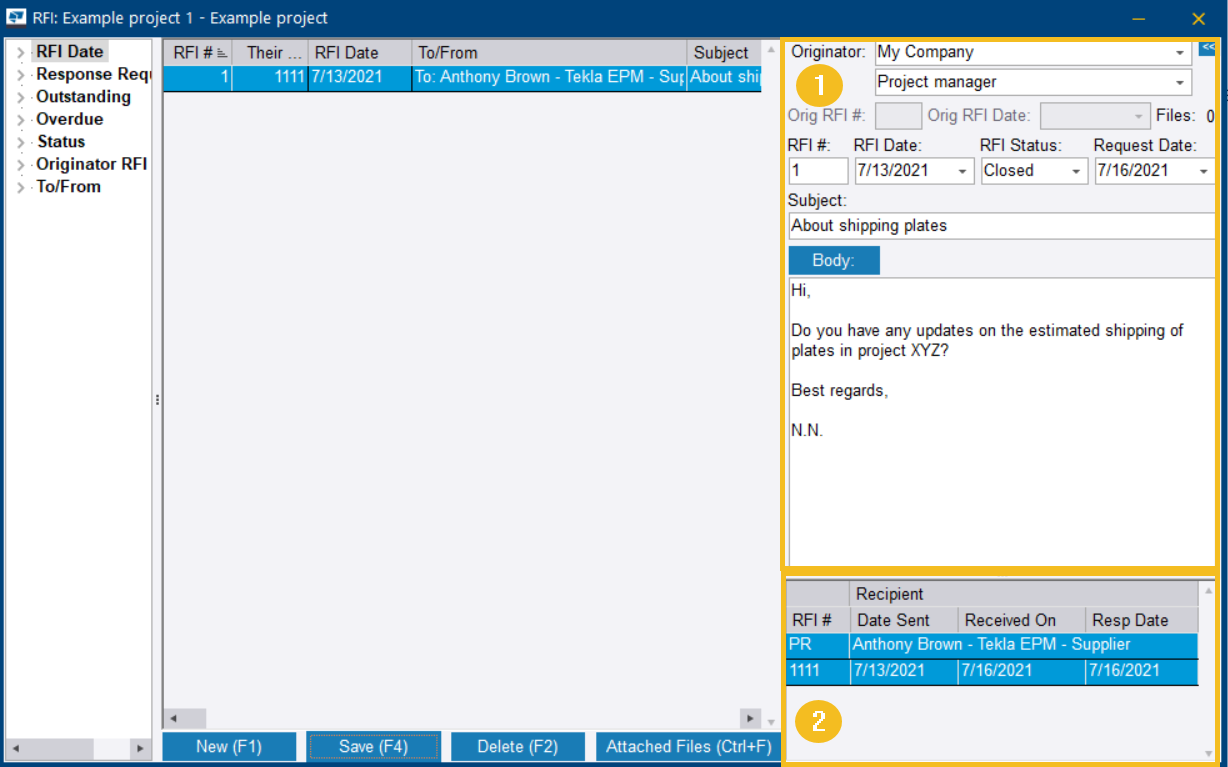Click the right arrow on the grid scrollbar
The image size is (1228, 767).
point(749,718)
